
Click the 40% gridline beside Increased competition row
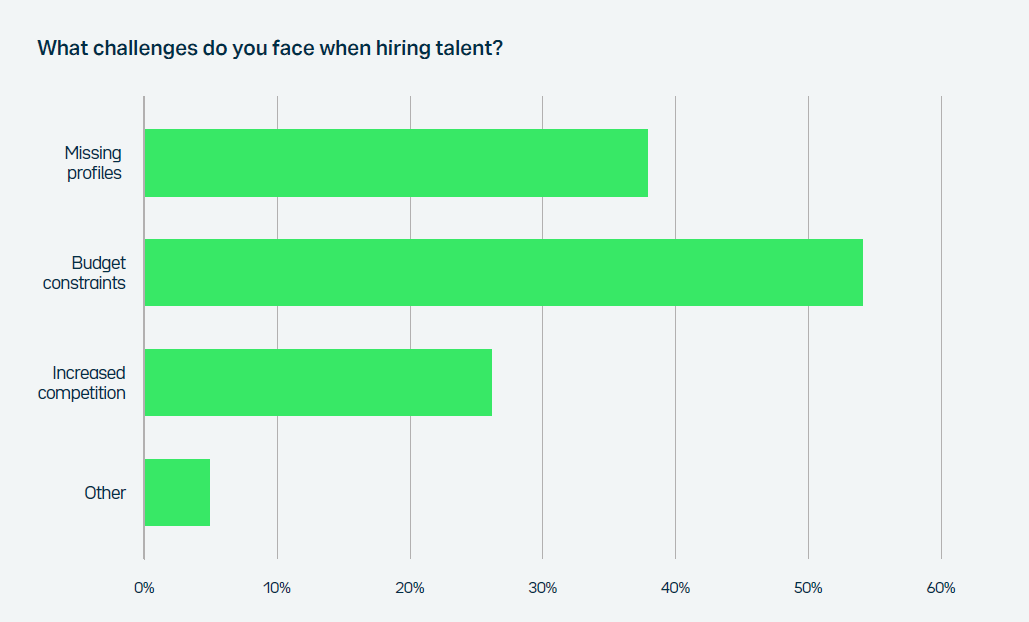tap(675, 382)
